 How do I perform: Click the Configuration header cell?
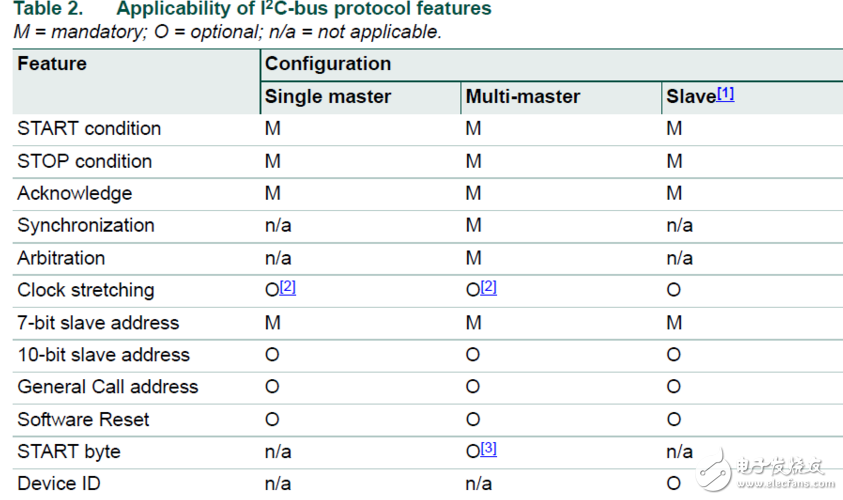(327, 64)
